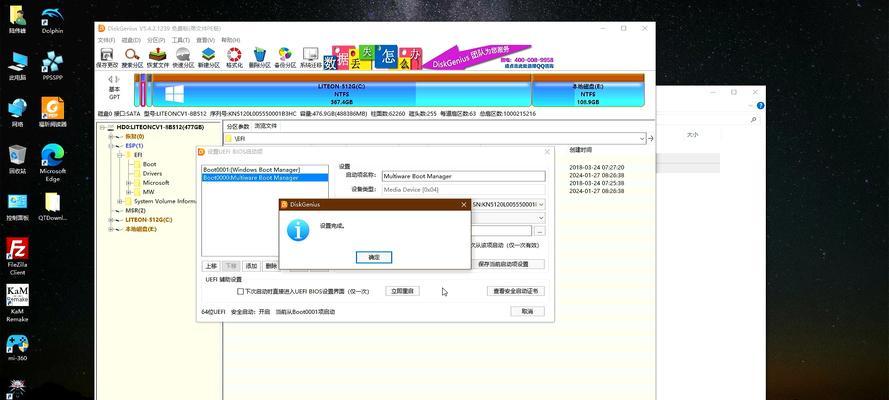Open the Control Panel (控制面板) desktop icon
Viewport: 889px width, 400px height.
point(18,206)
